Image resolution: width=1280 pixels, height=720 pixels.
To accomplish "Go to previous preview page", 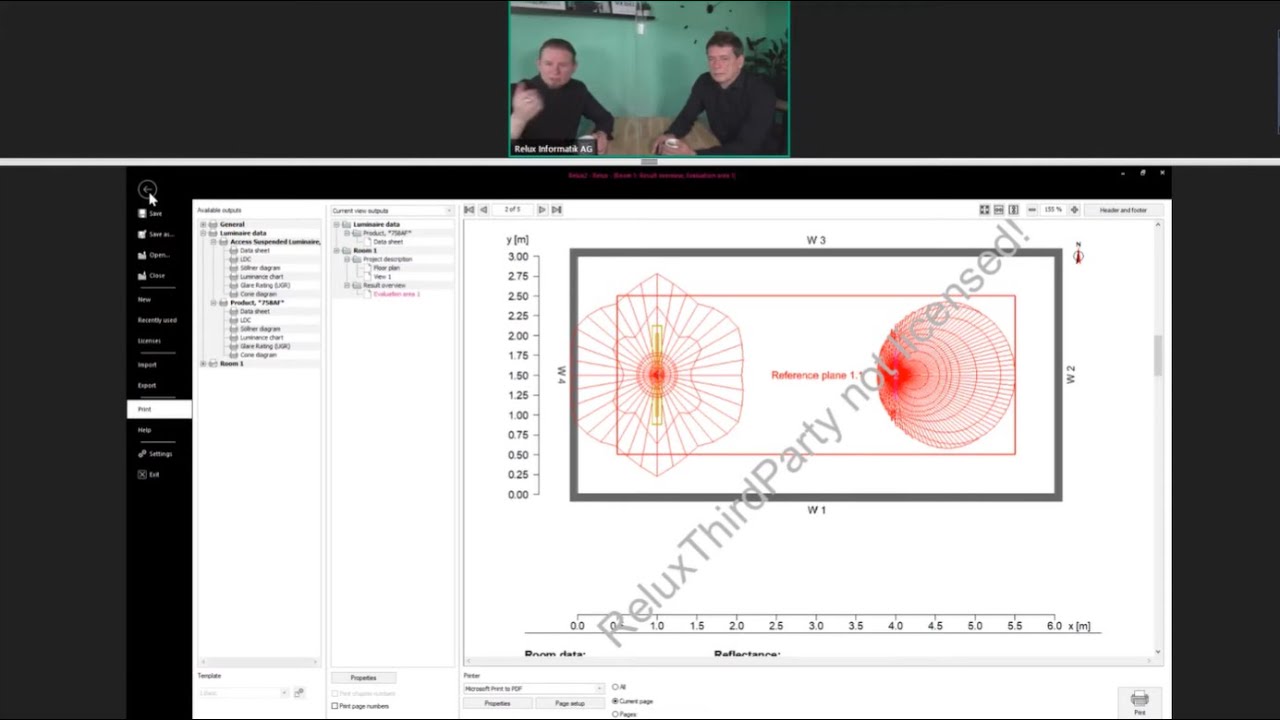I will coord(484,210).
